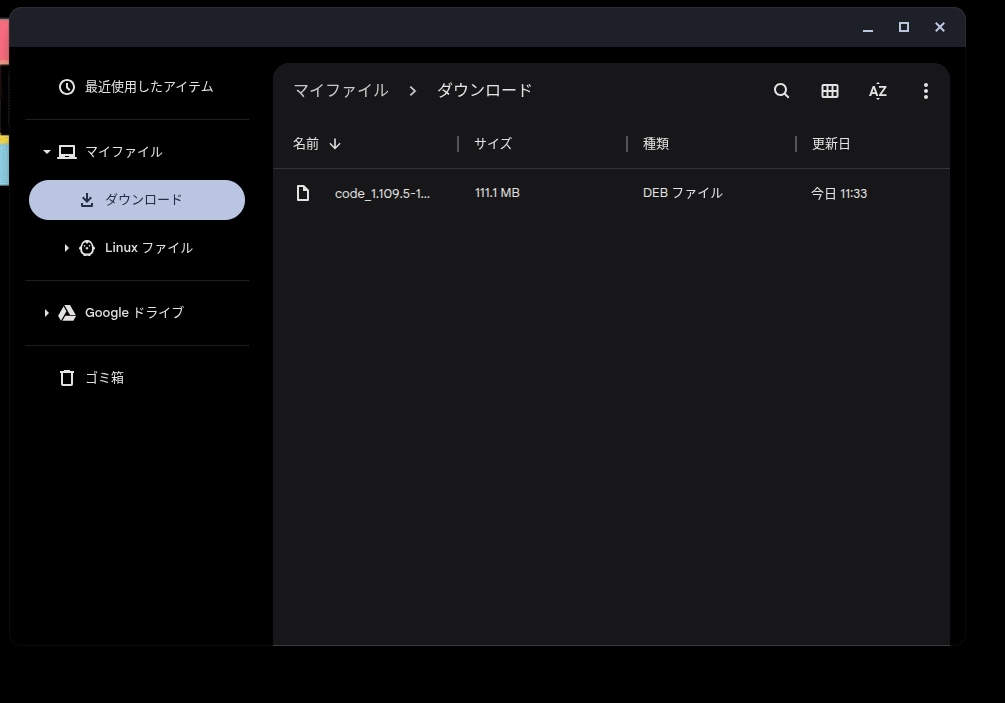Viewport: 1005px width, 703px height.
Task: Select the code_1.109.5-1 DEB file name
Action: click(382, 193)
